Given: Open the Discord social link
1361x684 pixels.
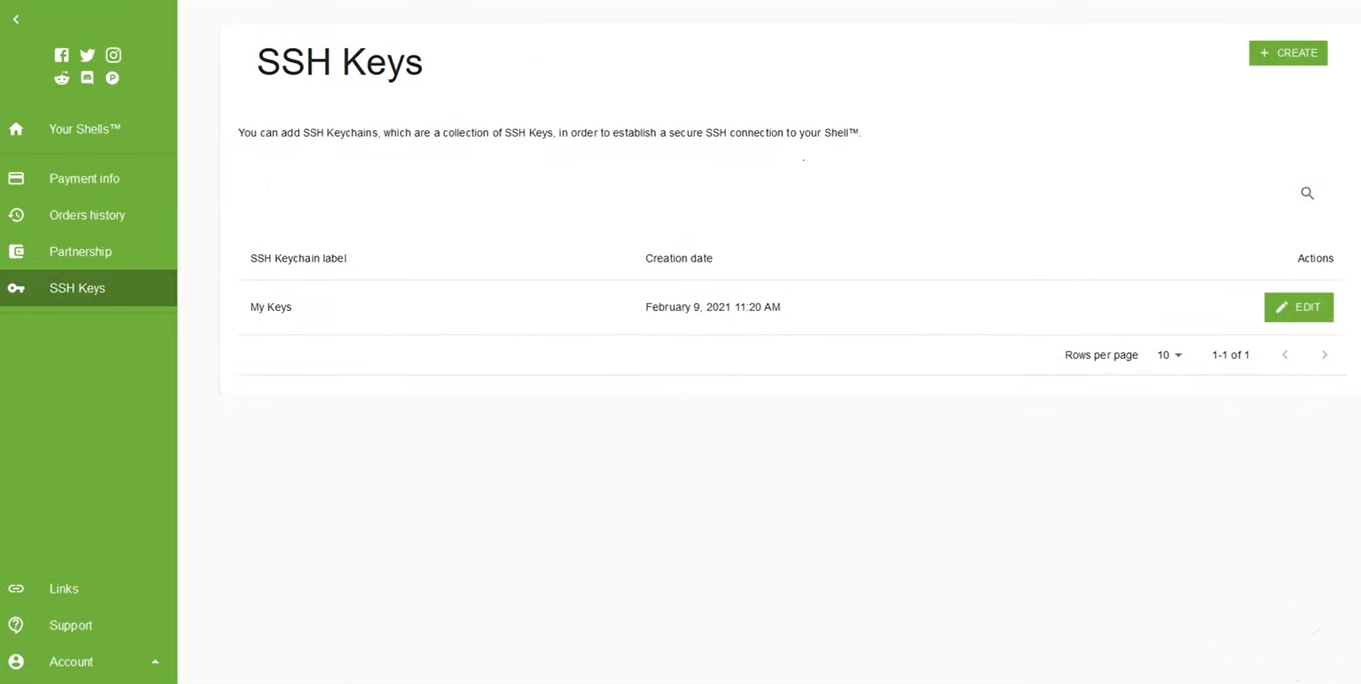Looking at the screenshot, I should click(x=87, y=78).
